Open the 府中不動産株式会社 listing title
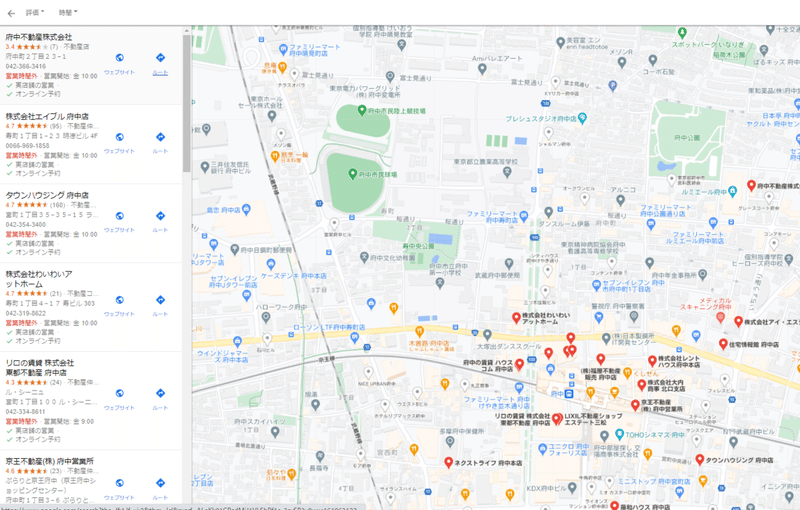This screenshot has width=800, height=510. point(39,37)
